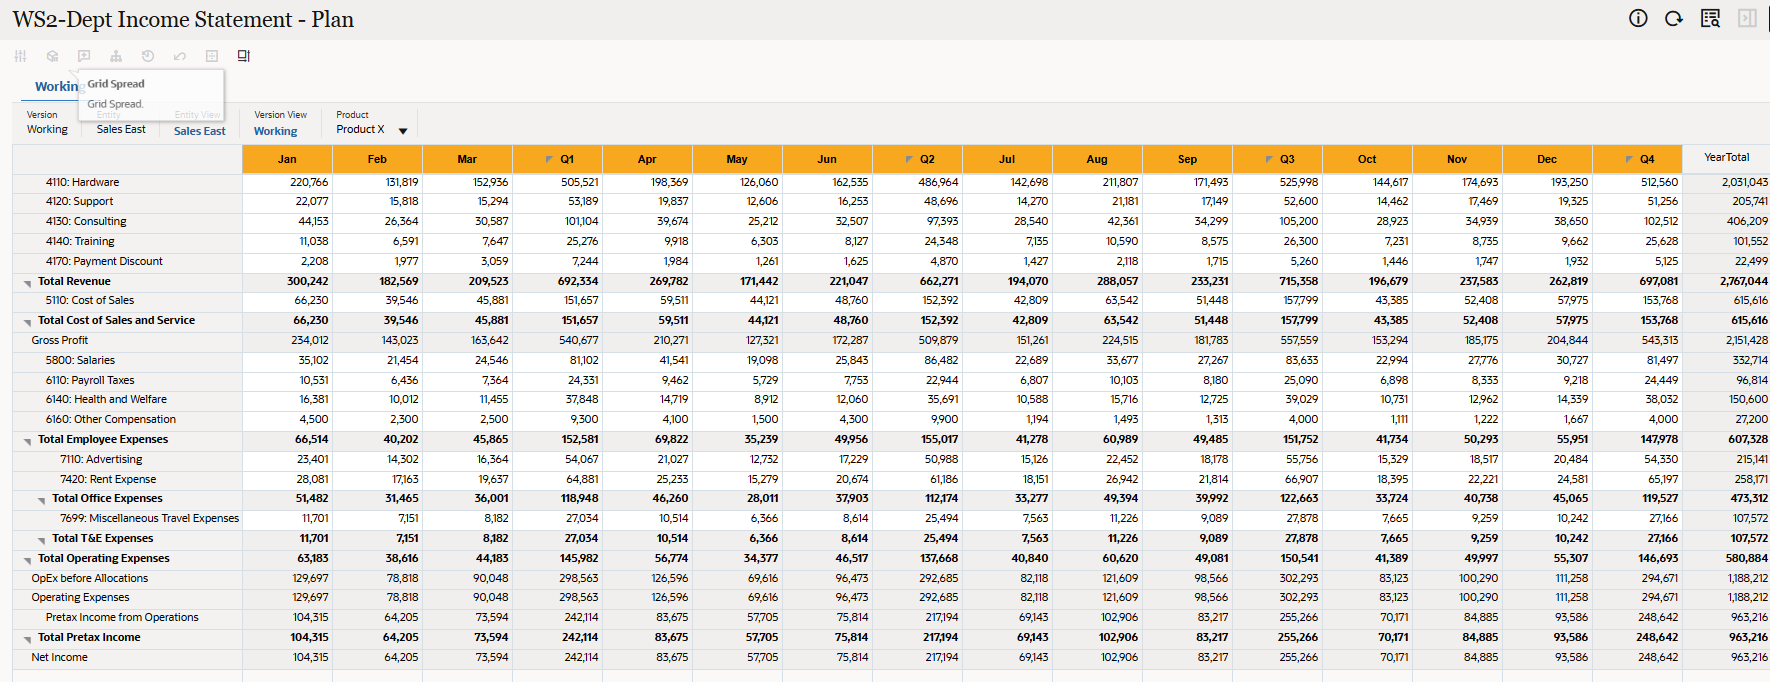Click the WS2-Dept Income Statement - Plan title
This screenshot has width=1770, height=682.
coord(183,19)
